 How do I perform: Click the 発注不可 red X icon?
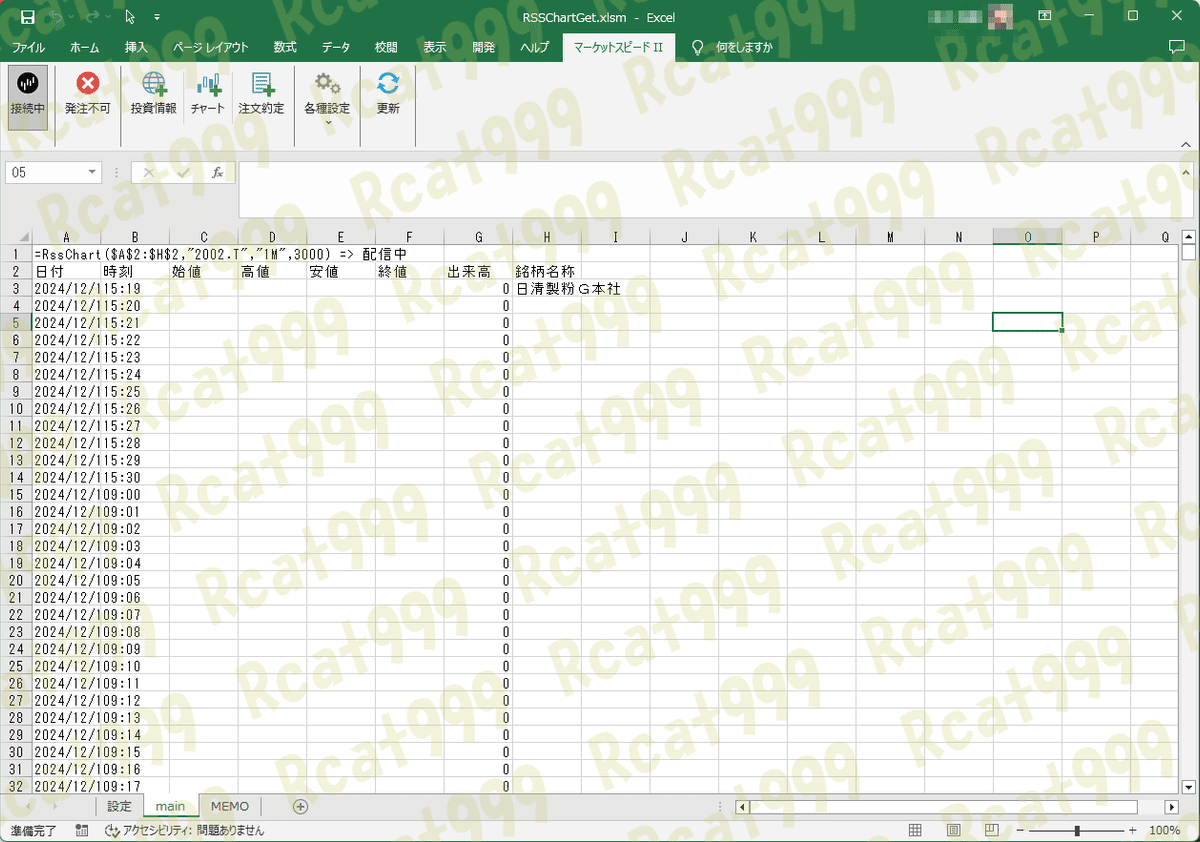coord(88,84)
